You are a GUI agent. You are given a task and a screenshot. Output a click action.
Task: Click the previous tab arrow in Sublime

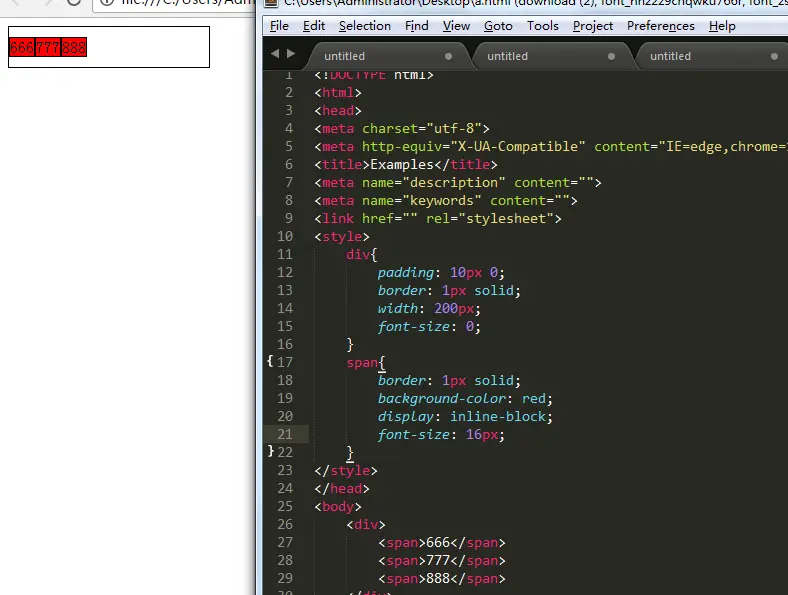click(x=275, y=53)
